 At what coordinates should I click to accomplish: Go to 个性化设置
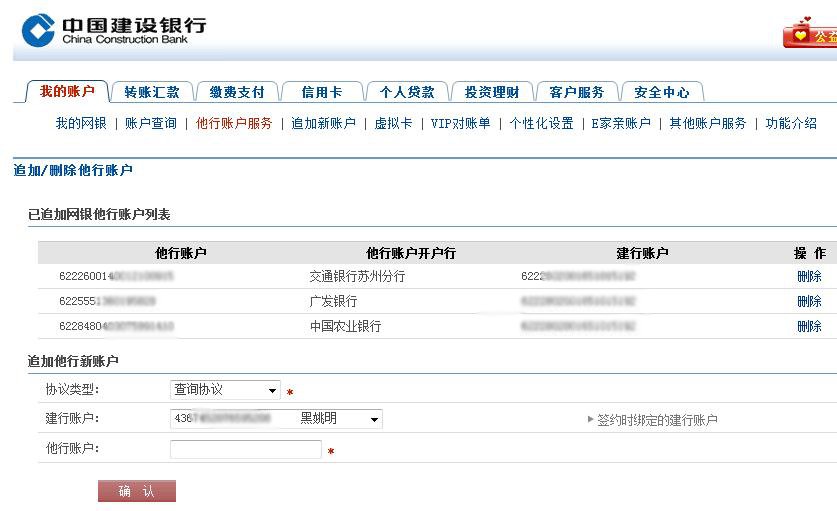pos(542,123)
